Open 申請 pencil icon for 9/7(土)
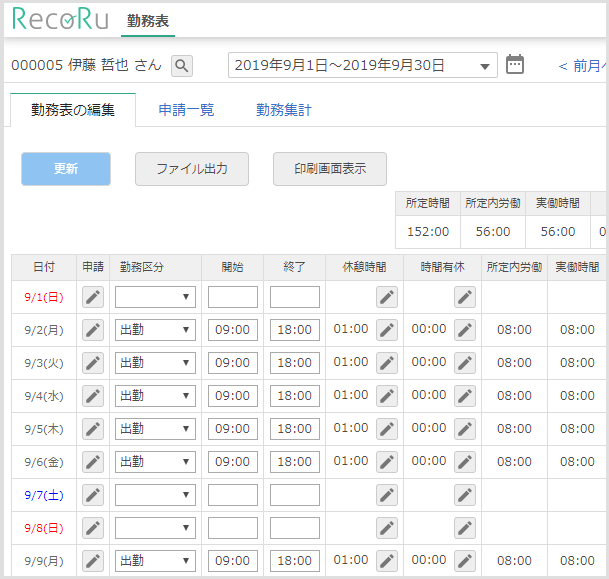The width and height of the screenshot is (609, 579). 93,495
